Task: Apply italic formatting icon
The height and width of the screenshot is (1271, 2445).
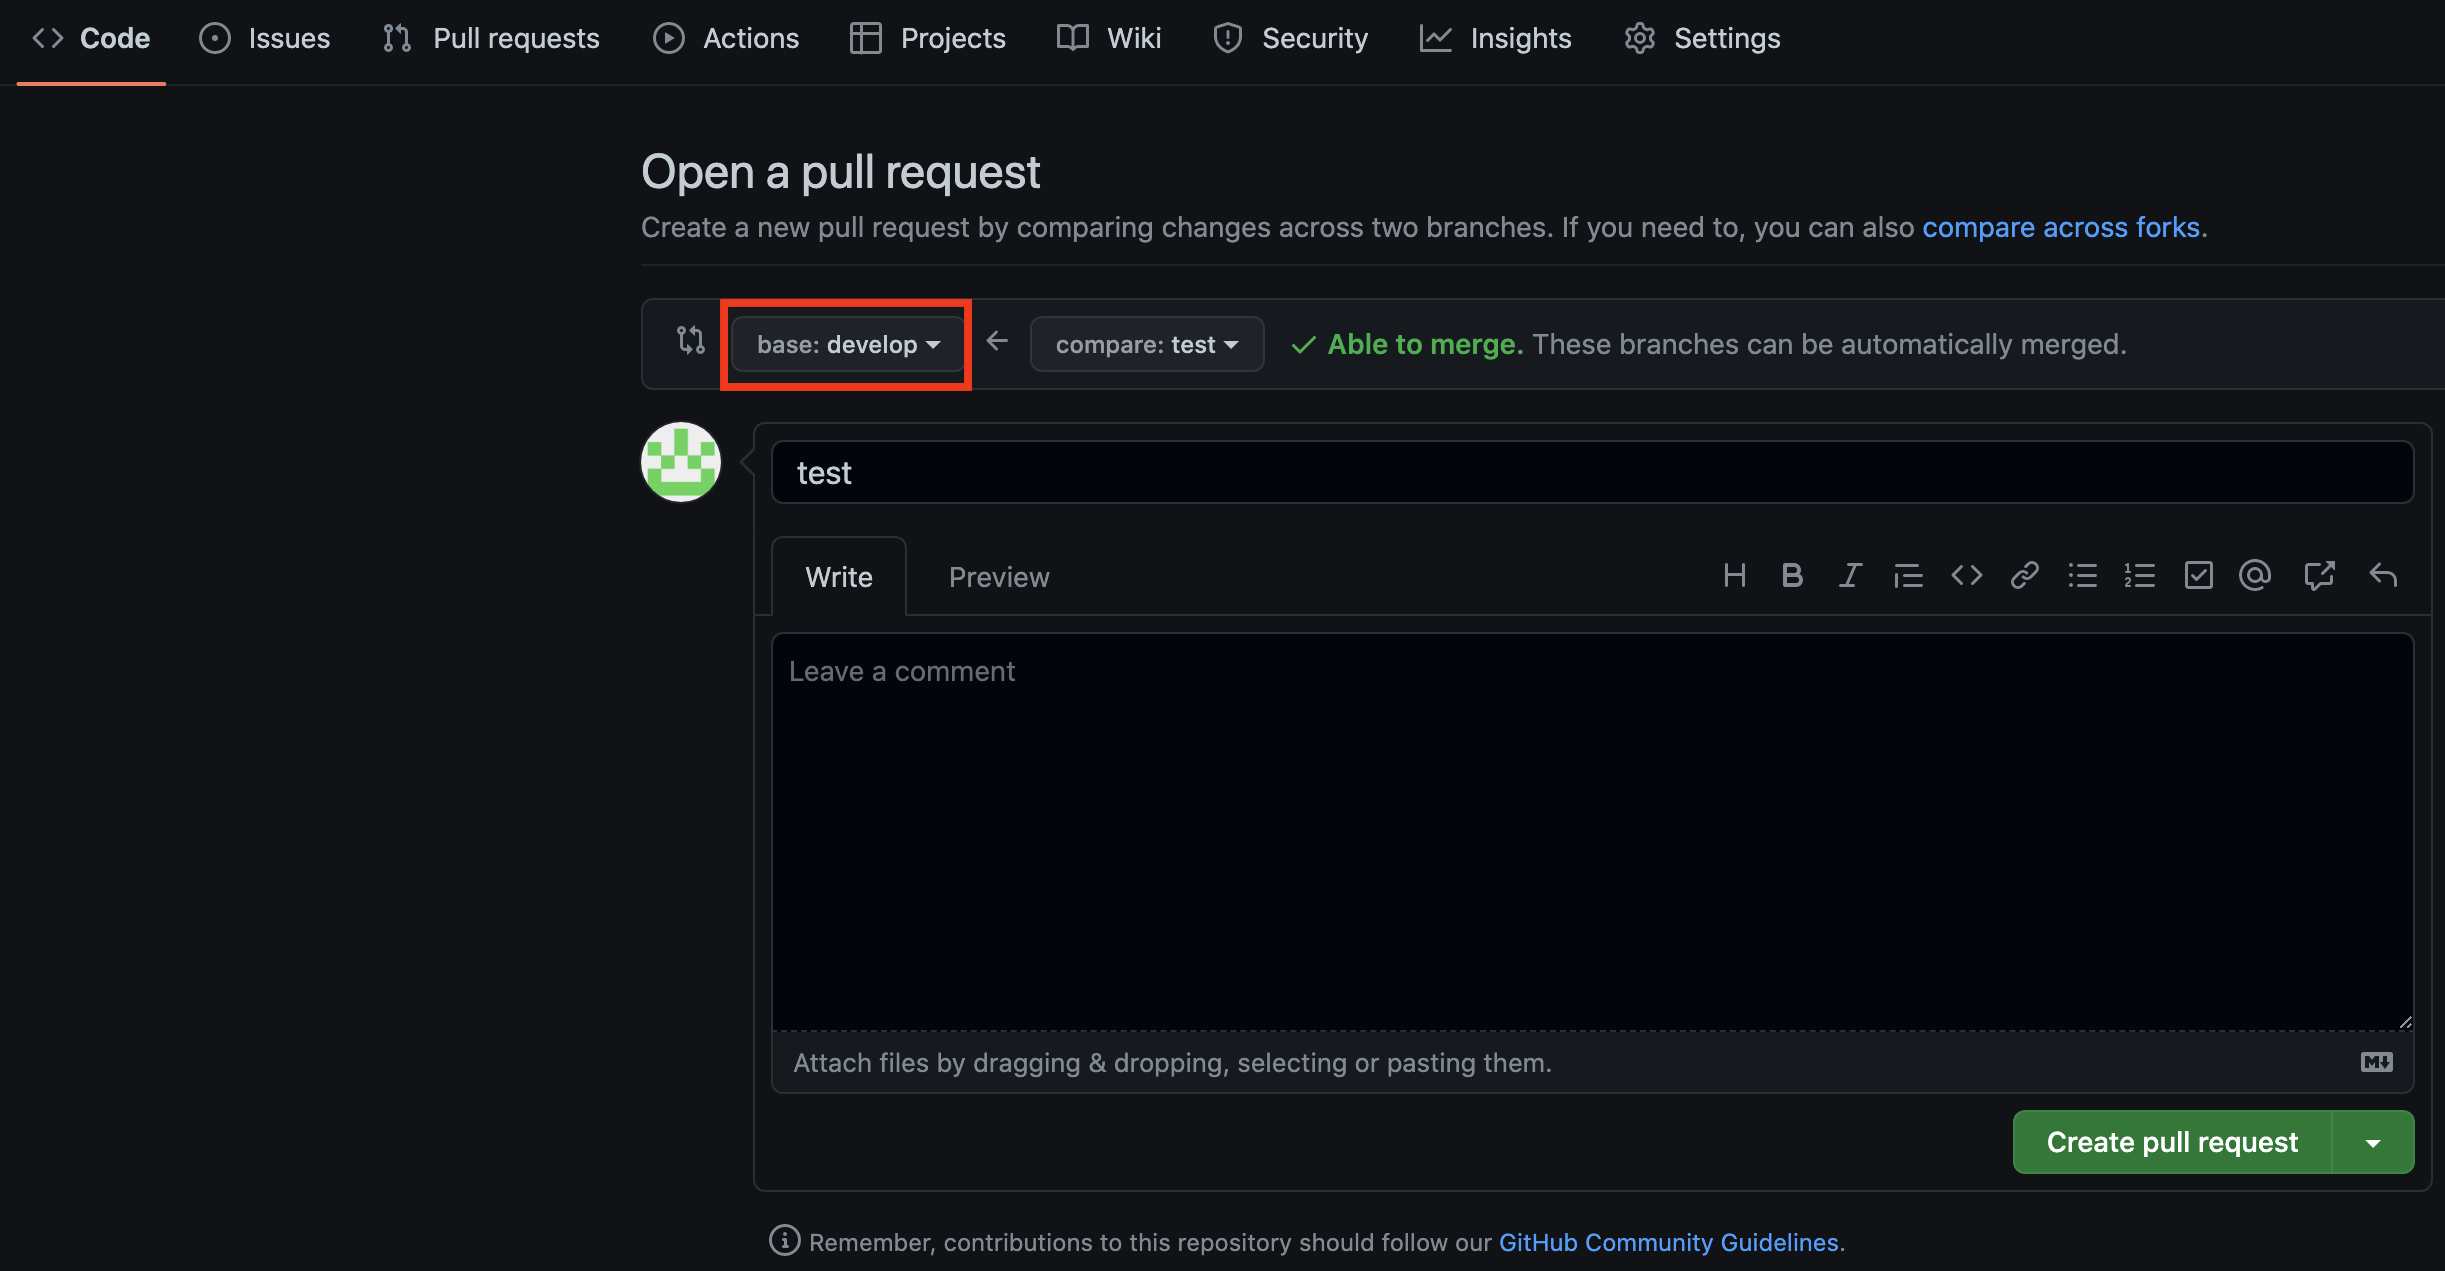Action: [1850, 575]
